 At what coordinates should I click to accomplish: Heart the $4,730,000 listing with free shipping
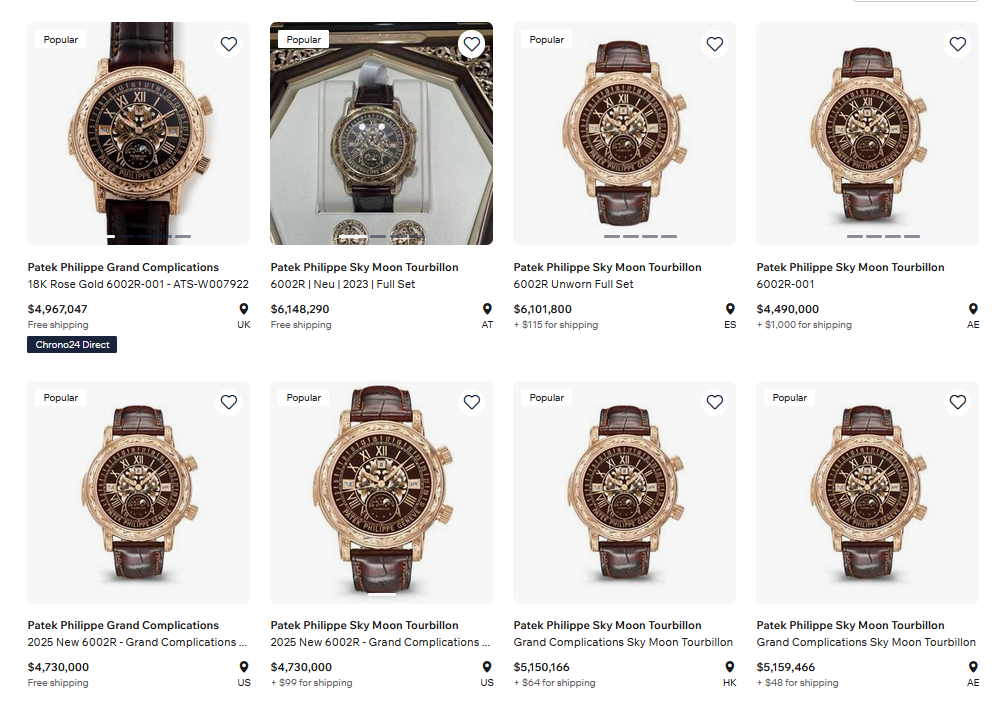pyautogui.click(x=229, y=402)
